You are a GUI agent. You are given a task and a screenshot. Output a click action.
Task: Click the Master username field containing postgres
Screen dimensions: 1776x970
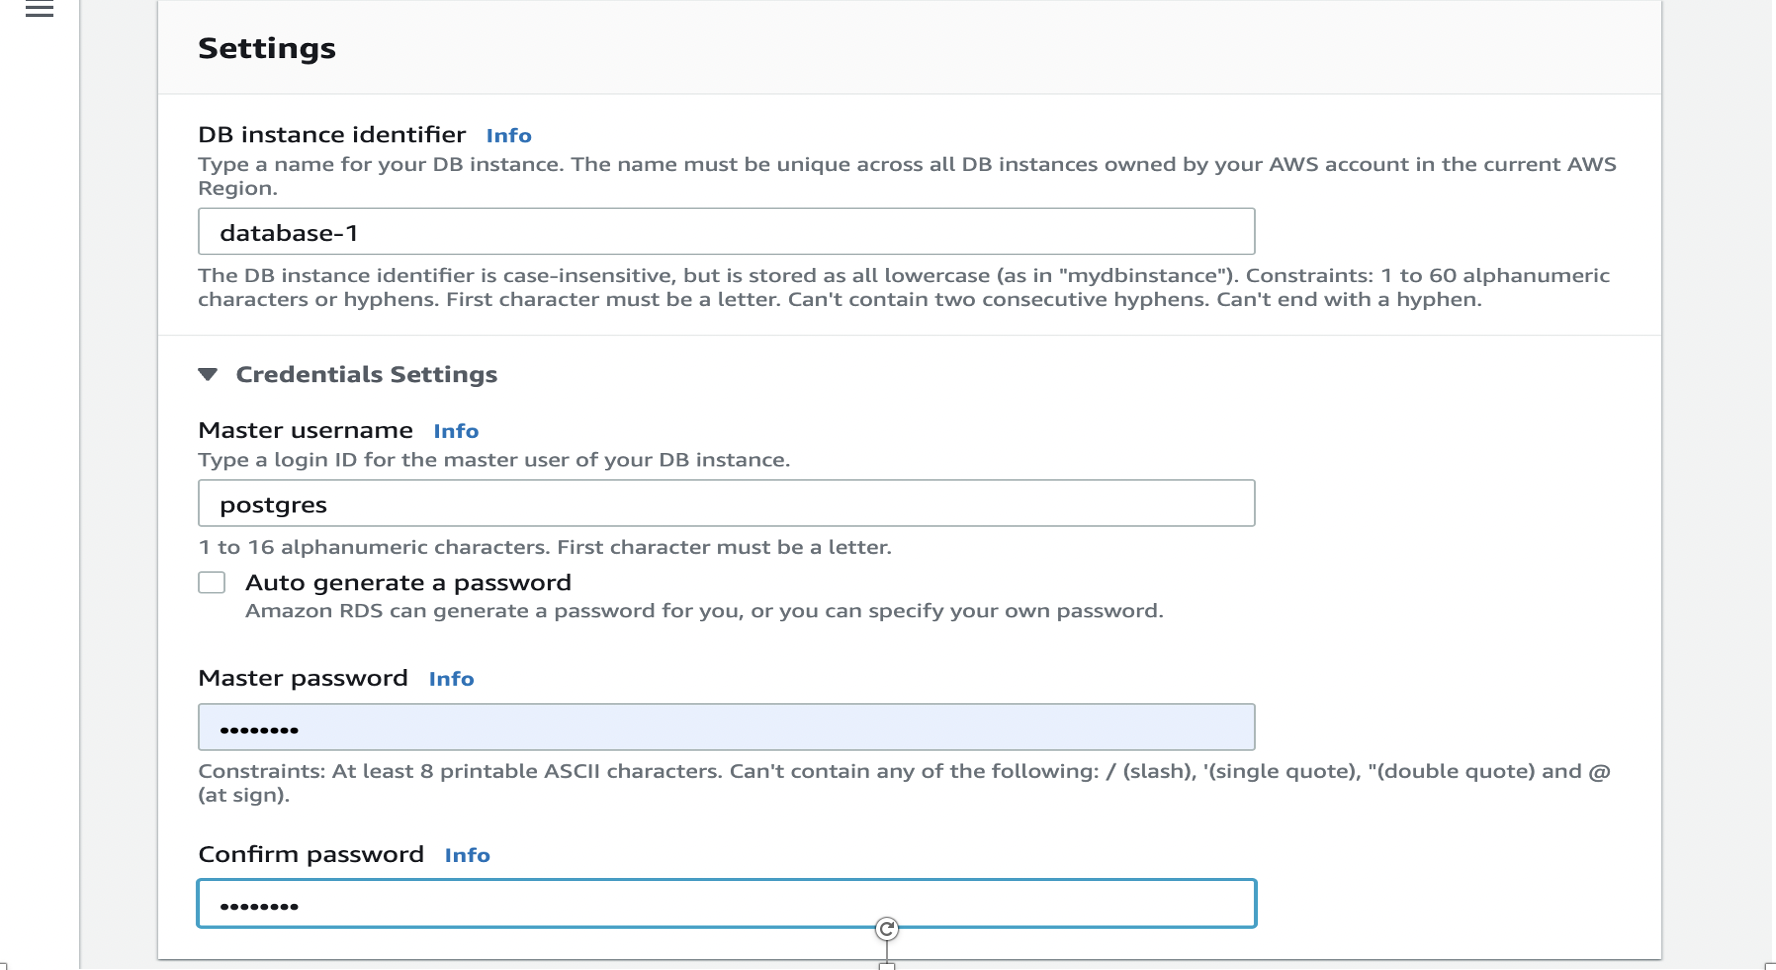pos(725,503)
